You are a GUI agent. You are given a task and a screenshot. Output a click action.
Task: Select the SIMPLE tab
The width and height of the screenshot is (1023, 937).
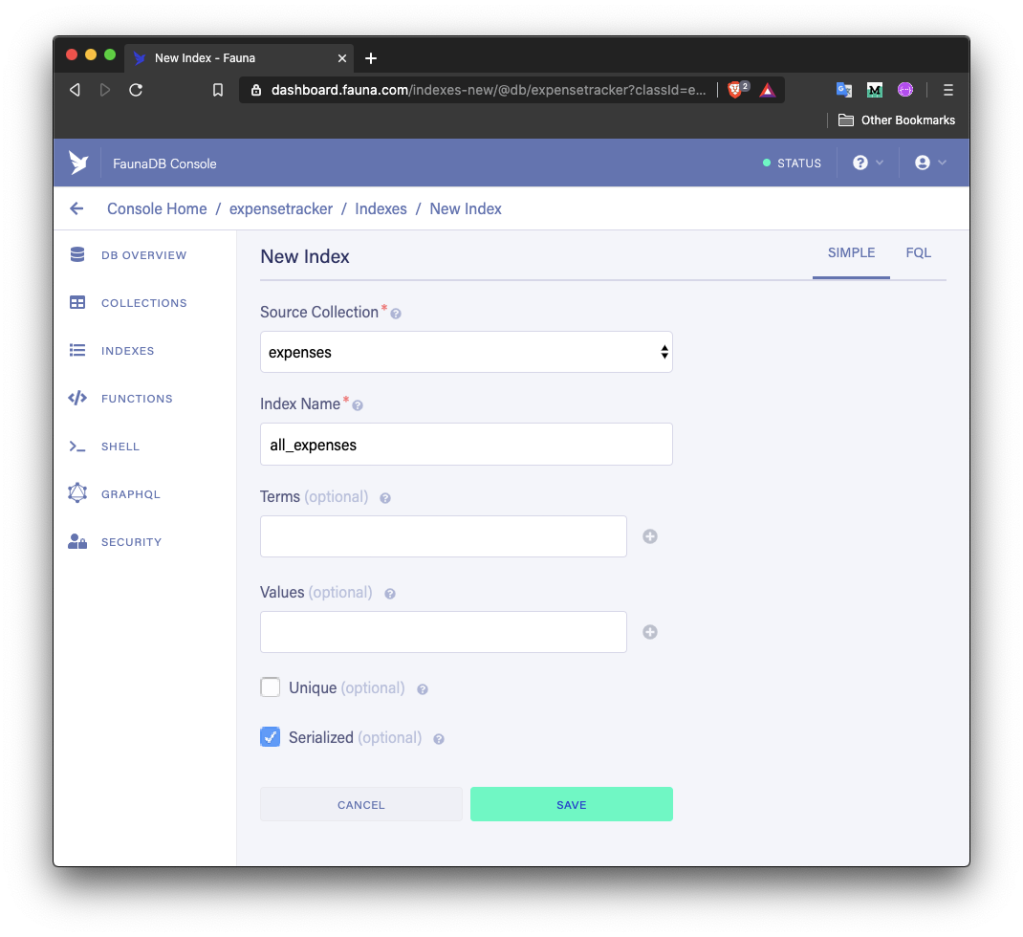pos(851,253)
